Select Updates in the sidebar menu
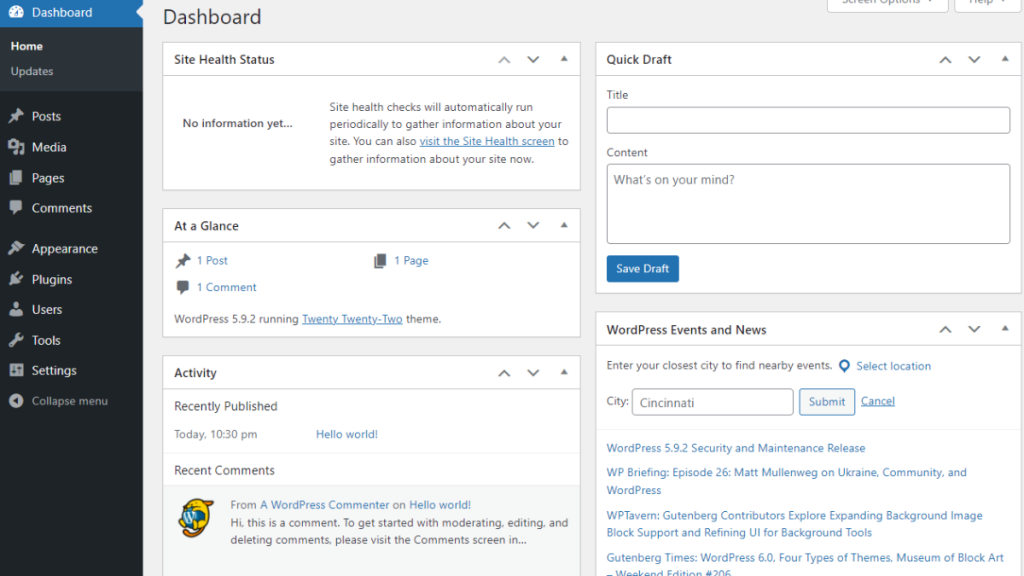The height and width of the screenshot is (576, 1024). coord(32,71)
